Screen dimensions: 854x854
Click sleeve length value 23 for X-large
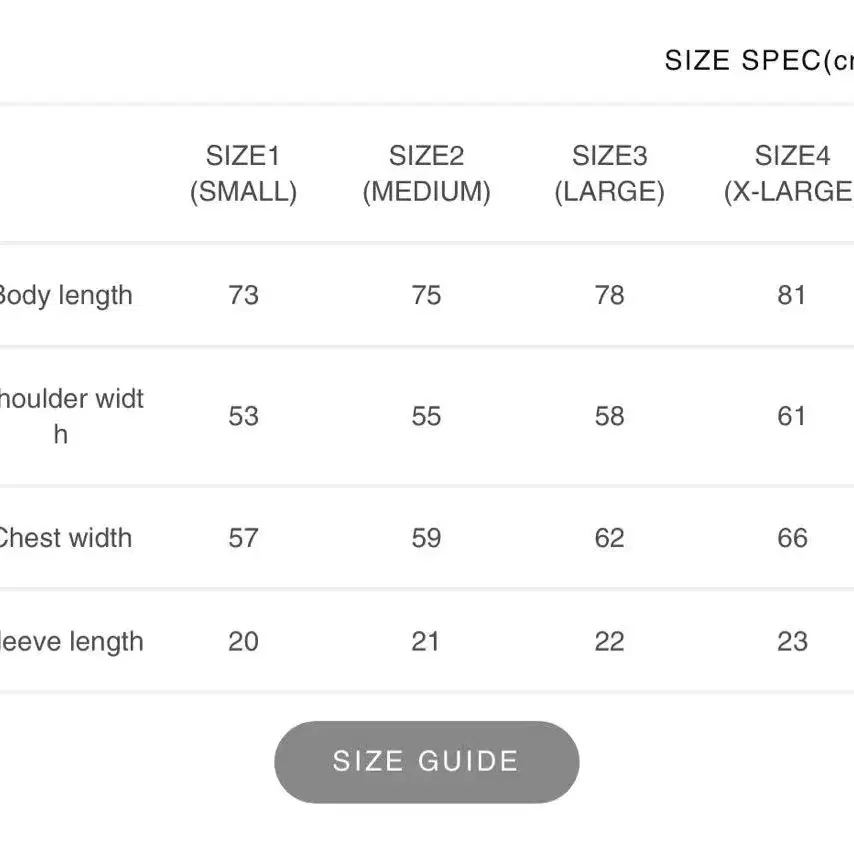792,642
